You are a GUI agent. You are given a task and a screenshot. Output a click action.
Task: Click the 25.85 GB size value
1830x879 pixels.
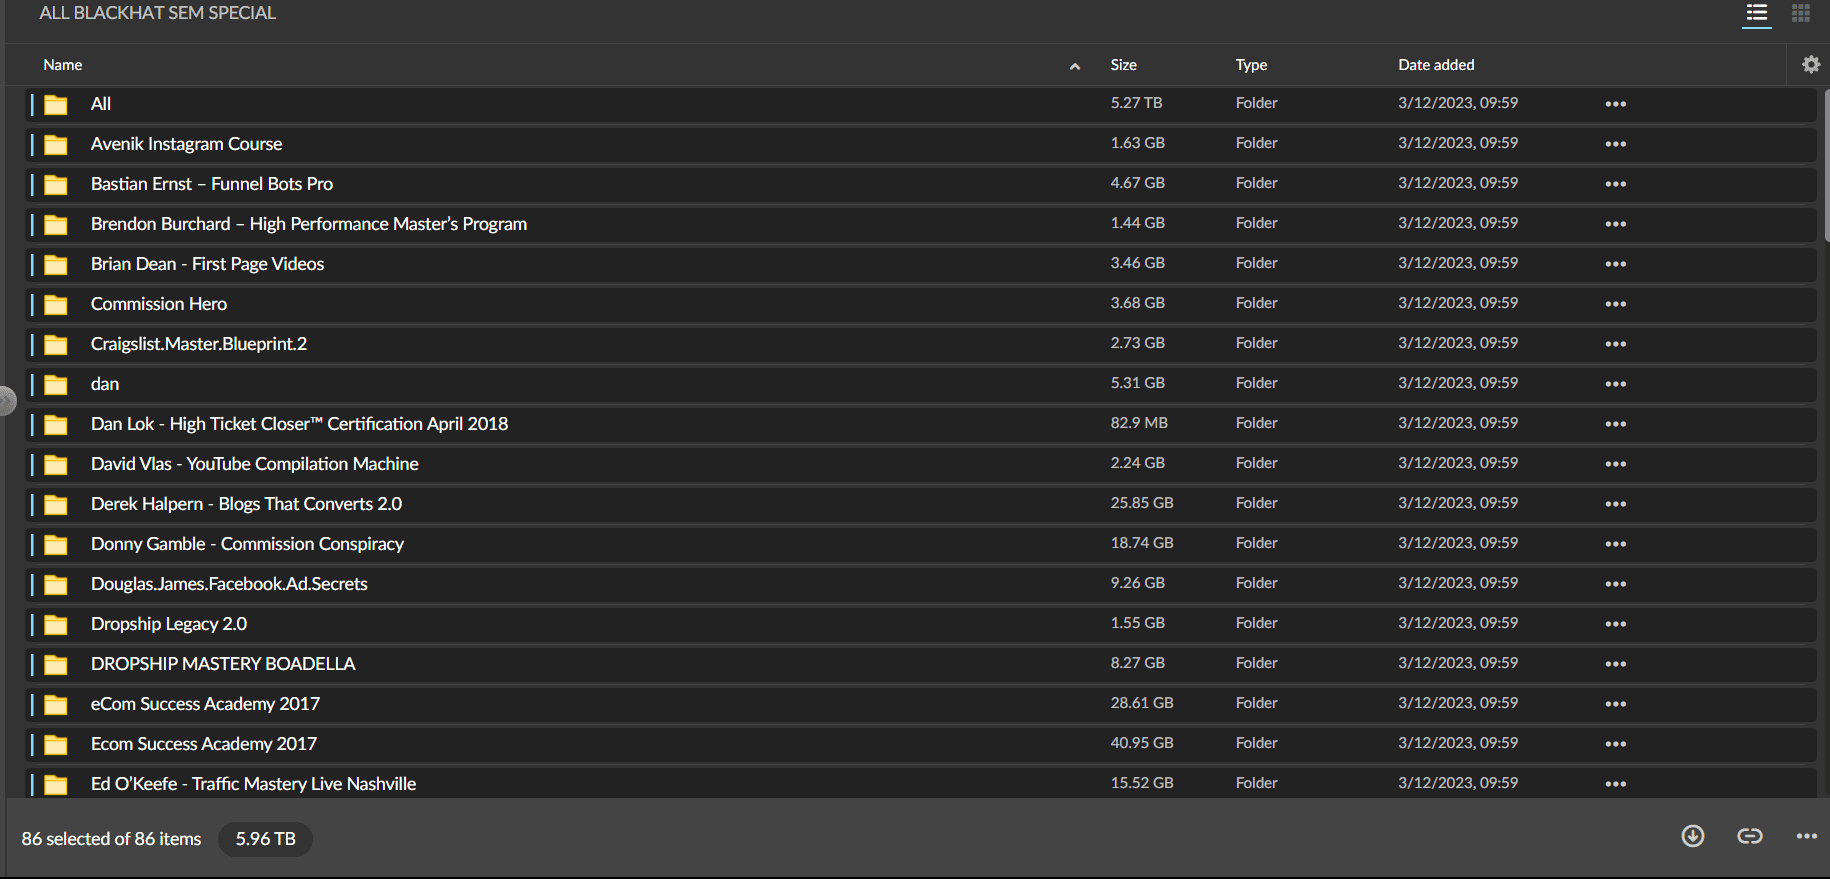pyautogui.click(x=1142, y=503)
